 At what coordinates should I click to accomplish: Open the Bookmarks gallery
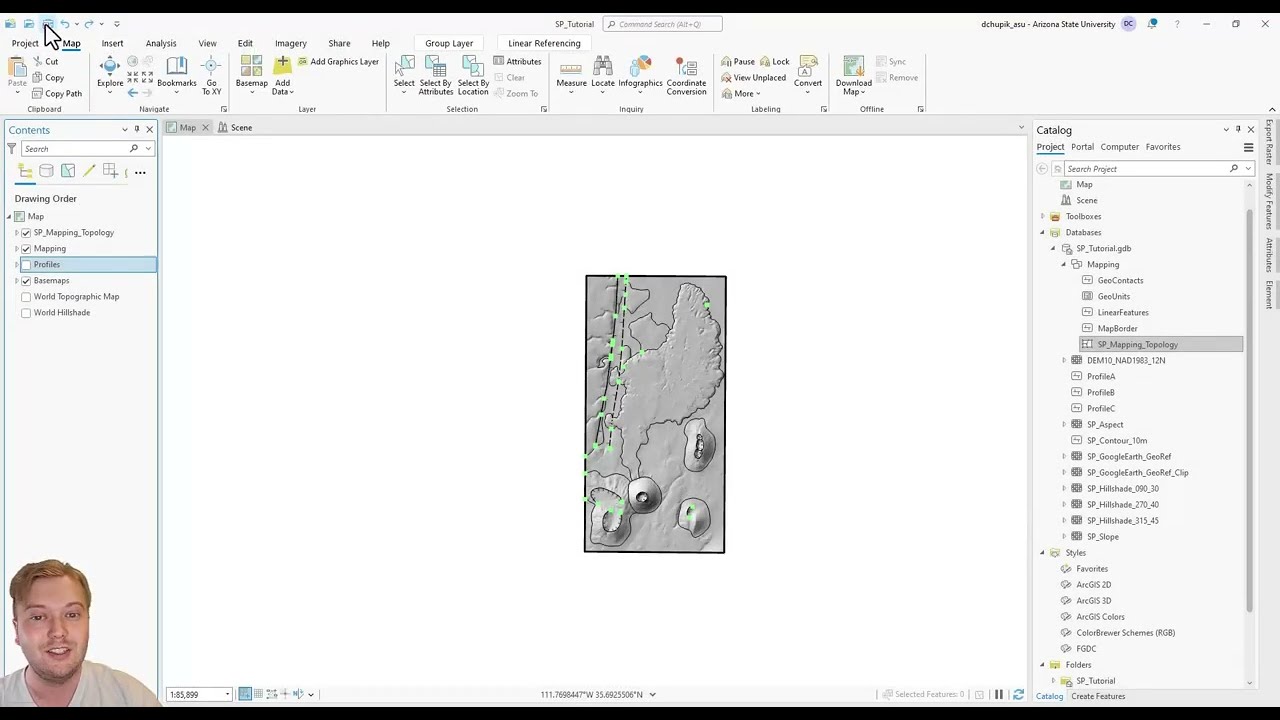[x=177, y=72]
